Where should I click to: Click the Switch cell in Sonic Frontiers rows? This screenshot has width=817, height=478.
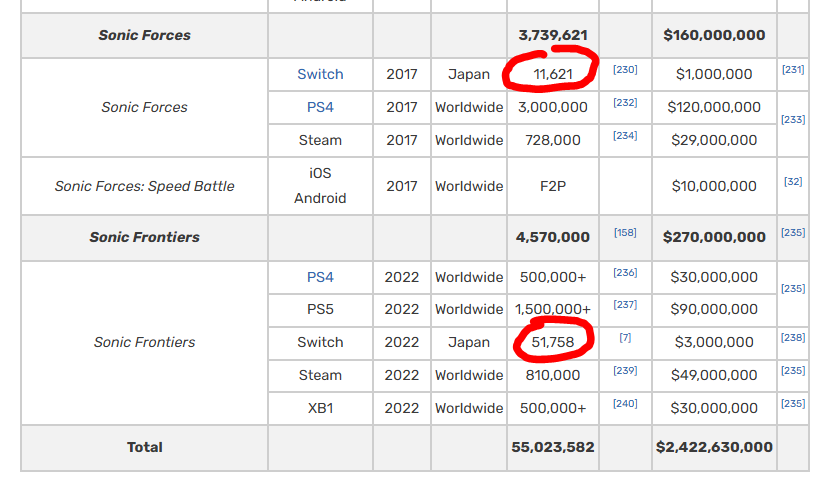[320, 342]
